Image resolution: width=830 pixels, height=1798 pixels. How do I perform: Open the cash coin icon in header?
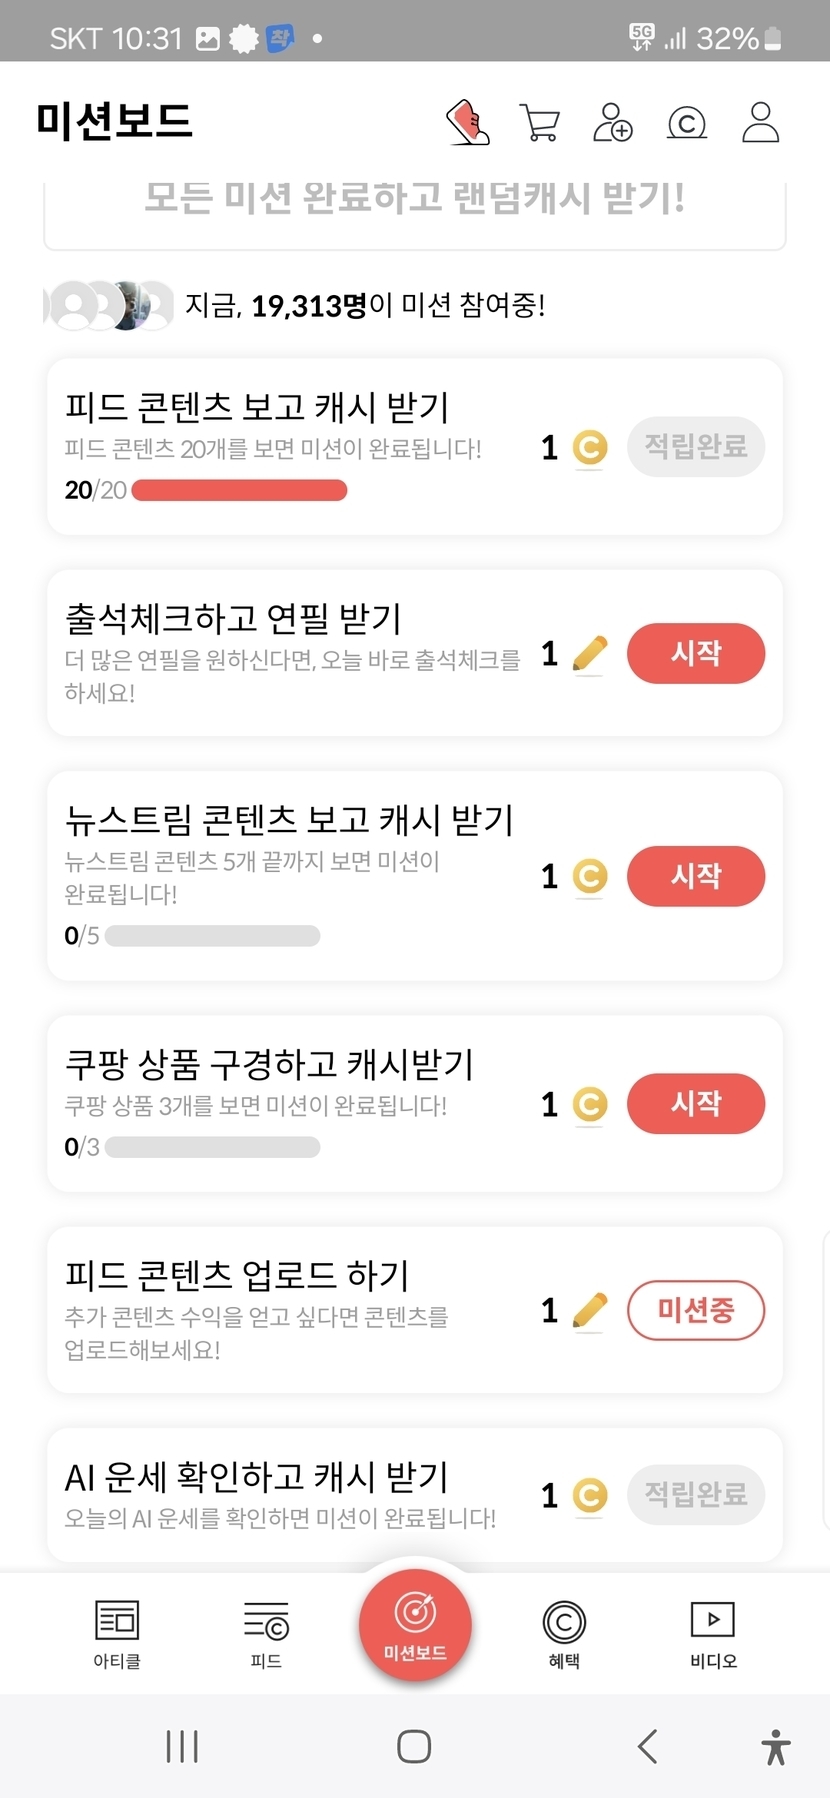(686, 123)
